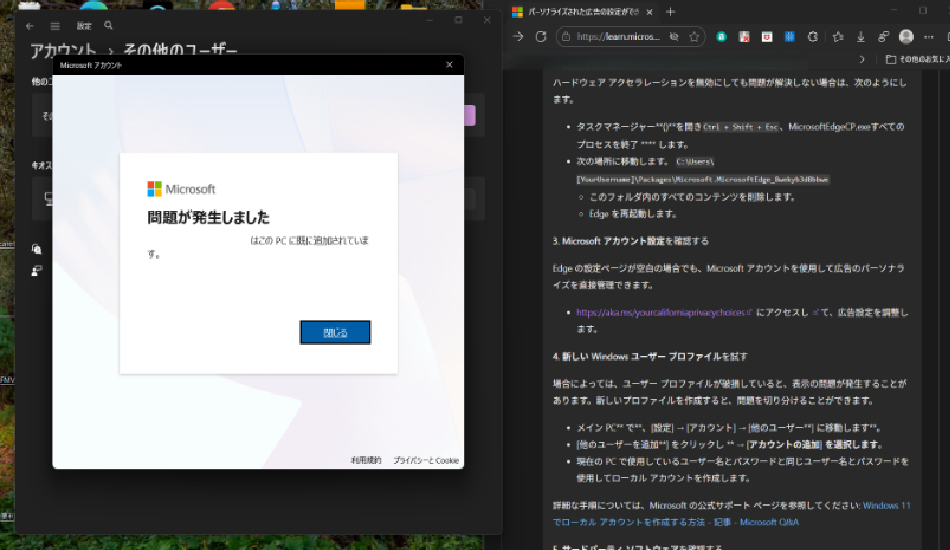
Task: Expand the favorites bar overflow chevron
Action: click(862, 59)
